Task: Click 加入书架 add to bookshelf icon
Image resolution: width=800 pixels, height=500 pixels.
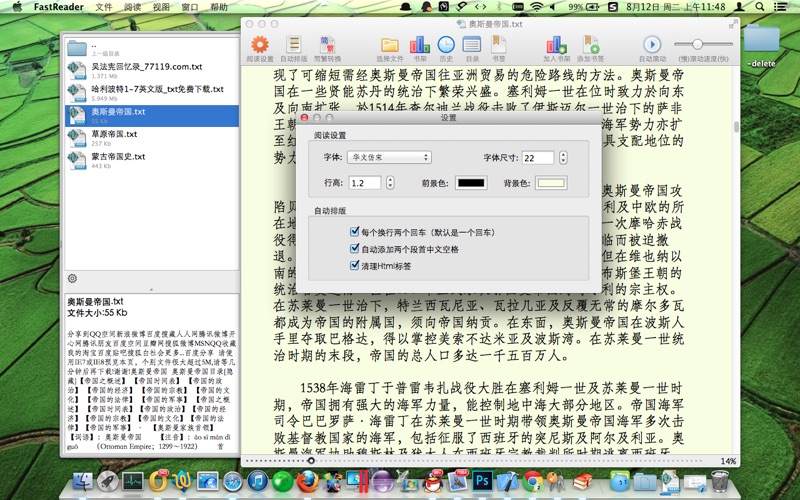Action: tap(556, 45)
